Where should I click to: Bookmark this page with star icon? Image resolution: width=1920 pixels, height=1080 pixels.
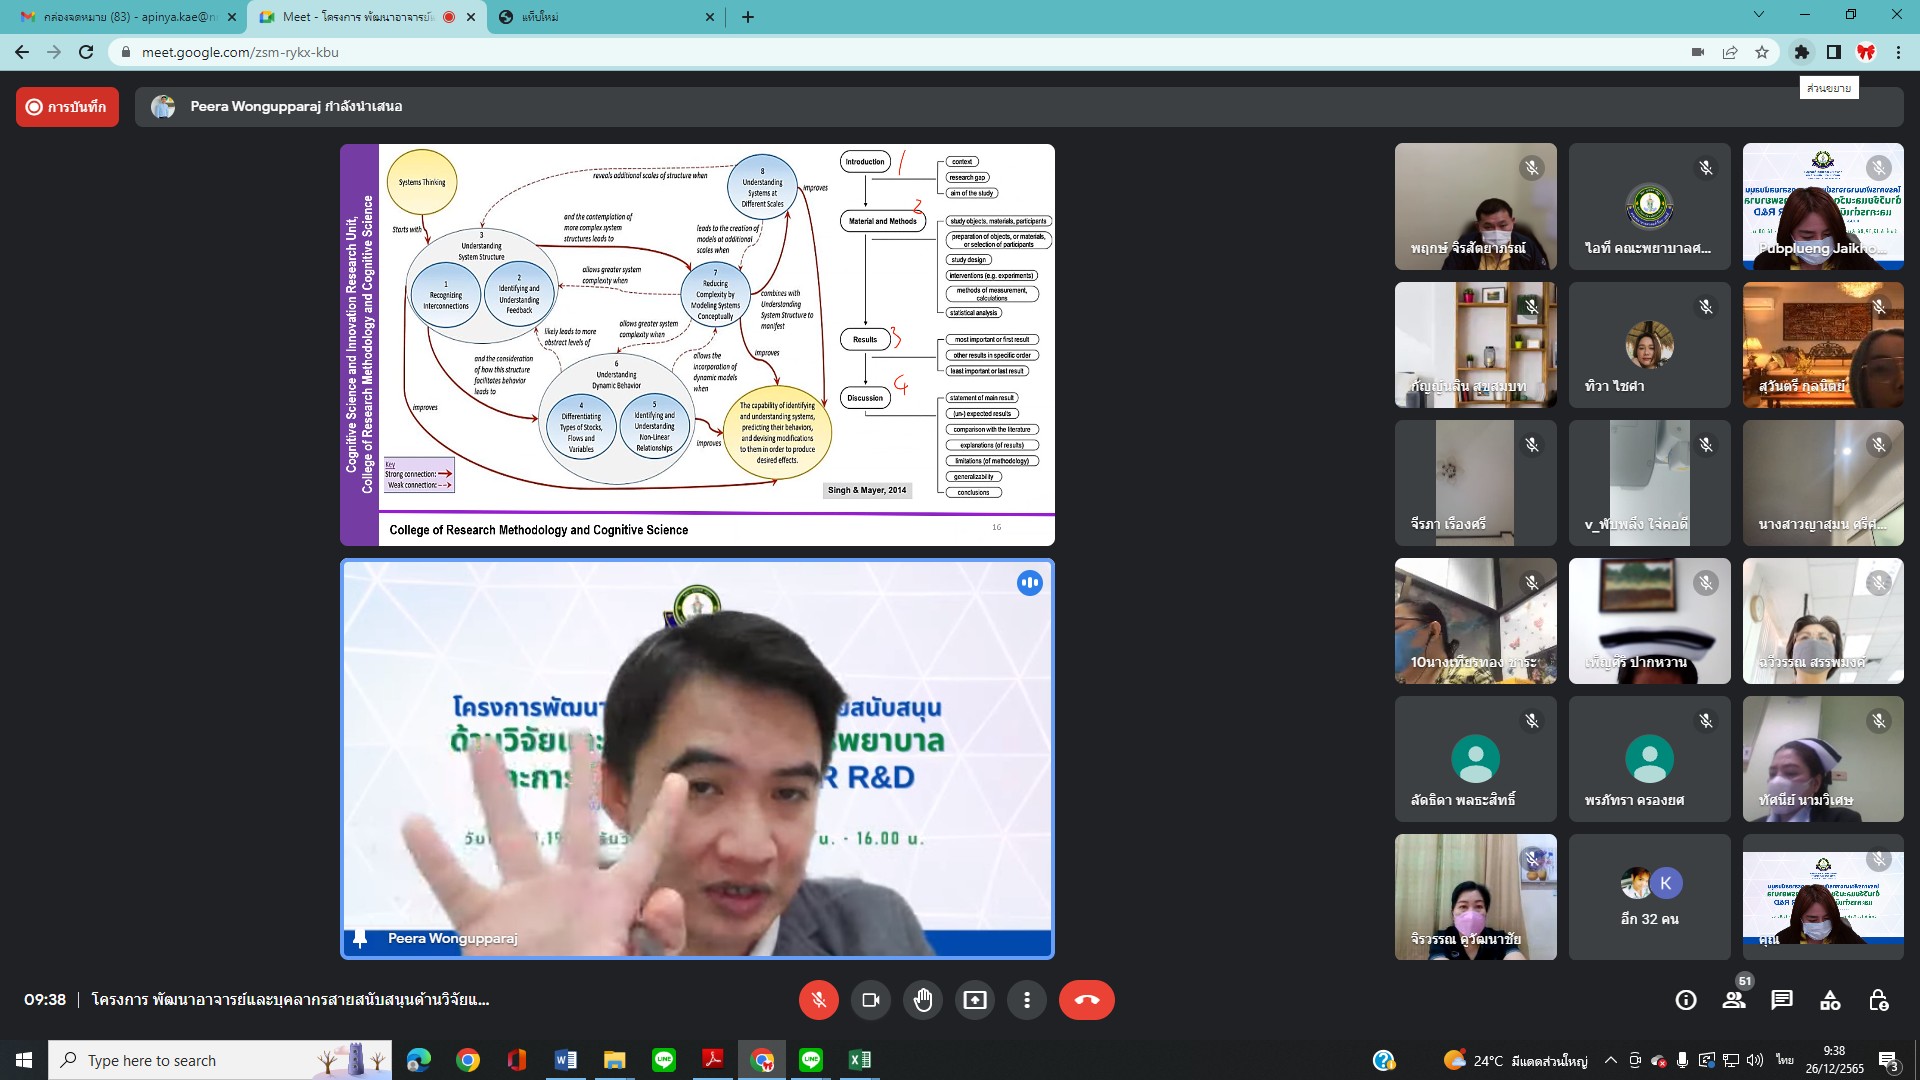coord(1762,52)
